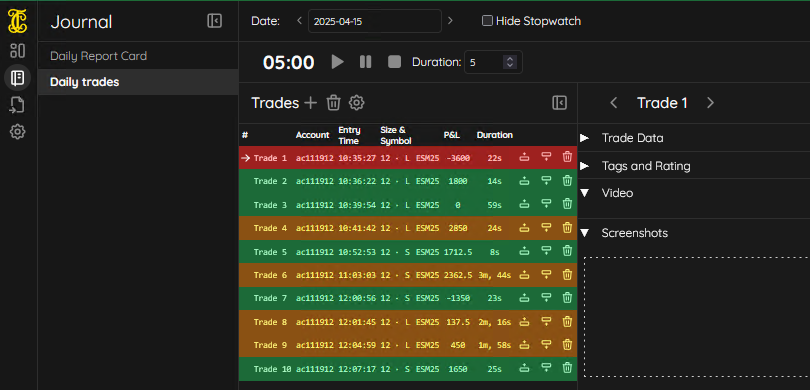
Task: Stop the stopwatch timer
Action: [x=395, y=62]
